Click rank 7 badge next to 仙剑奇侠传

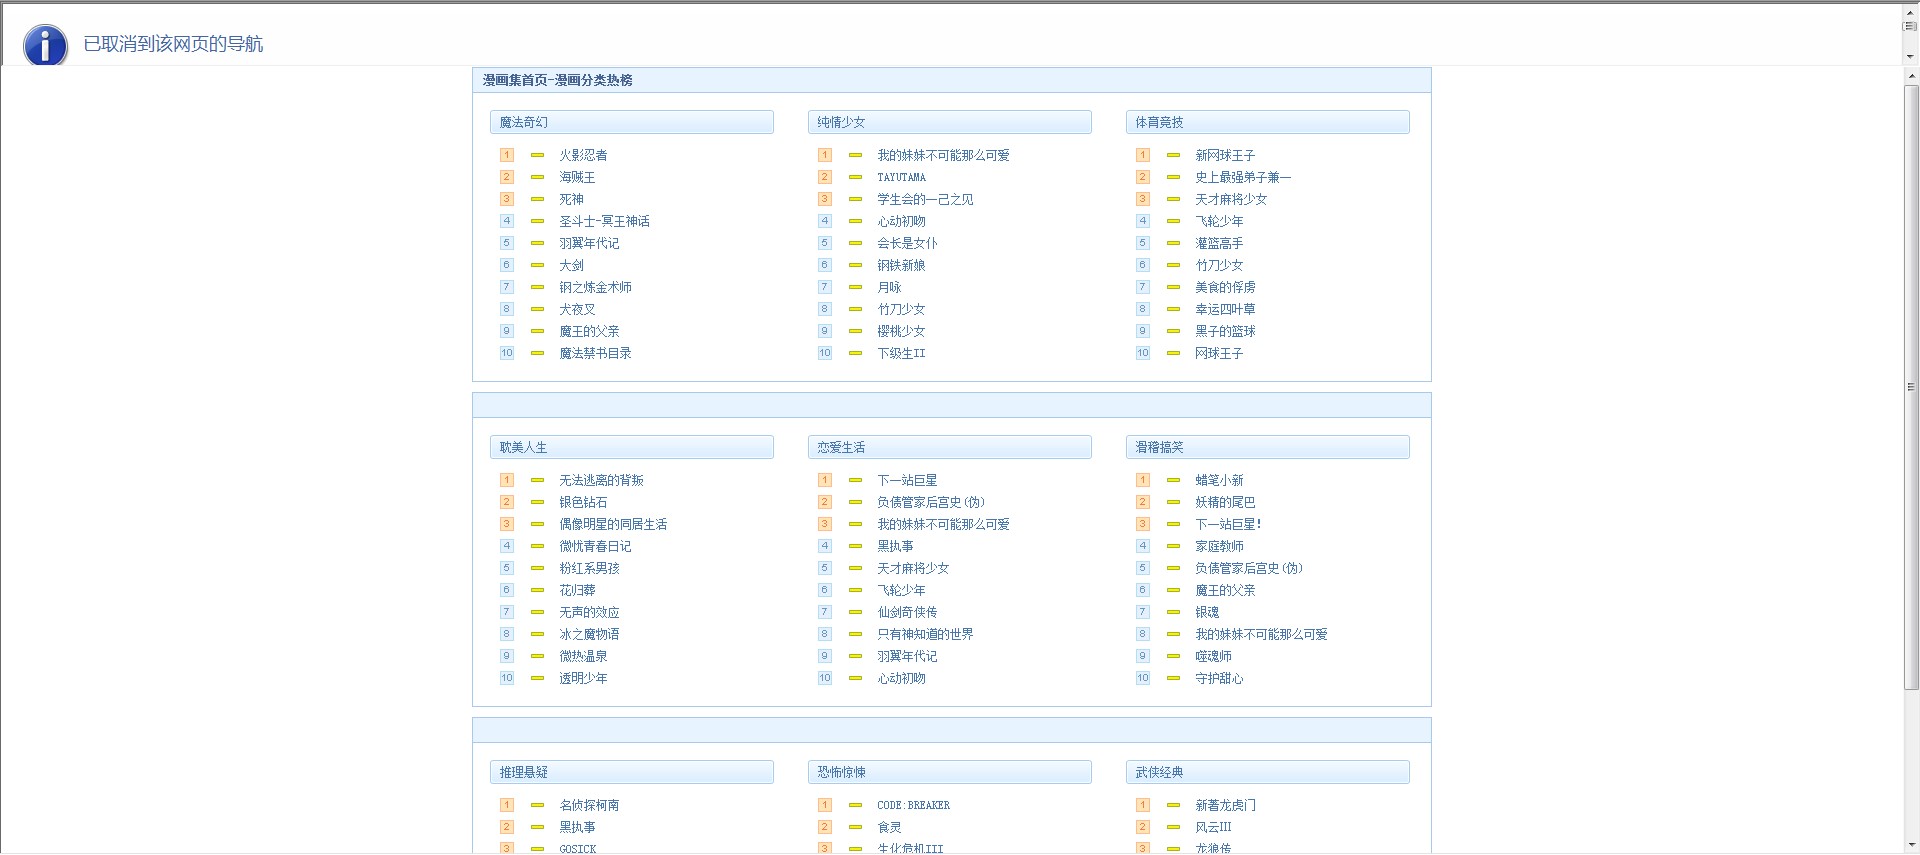pyautogui.click(x=825, y=612)
